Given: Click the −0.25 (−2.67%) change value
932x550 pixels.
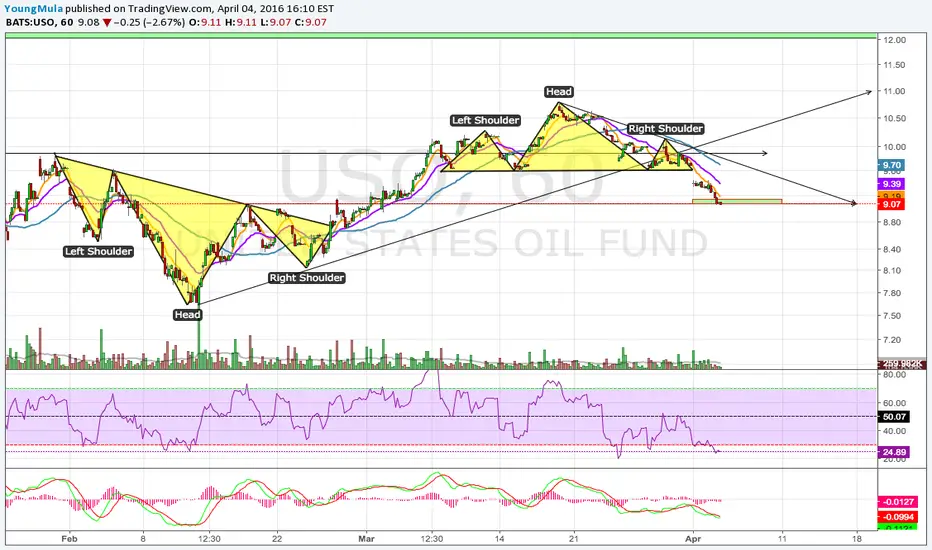Looking at the screenshot, I should (149, 23).
